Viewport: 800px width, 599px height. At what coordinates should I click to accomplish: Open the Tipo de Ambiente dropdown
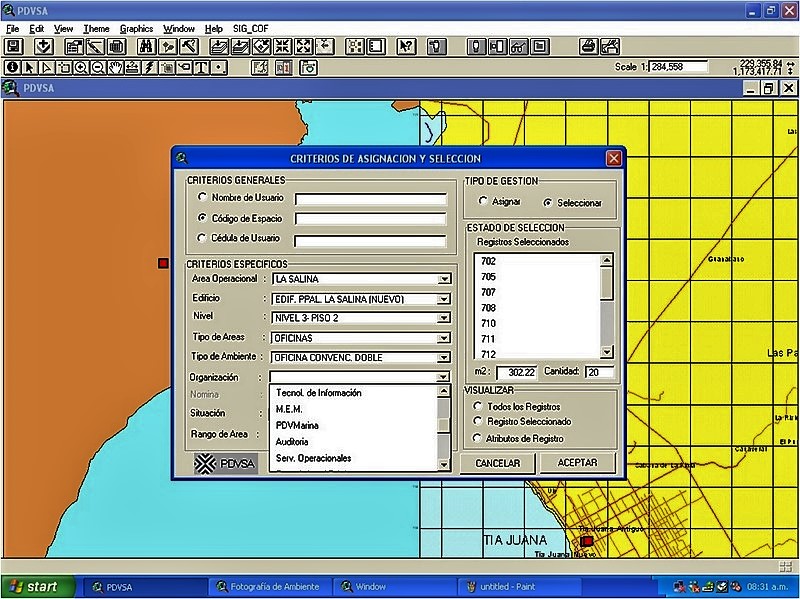coord(444,358)
